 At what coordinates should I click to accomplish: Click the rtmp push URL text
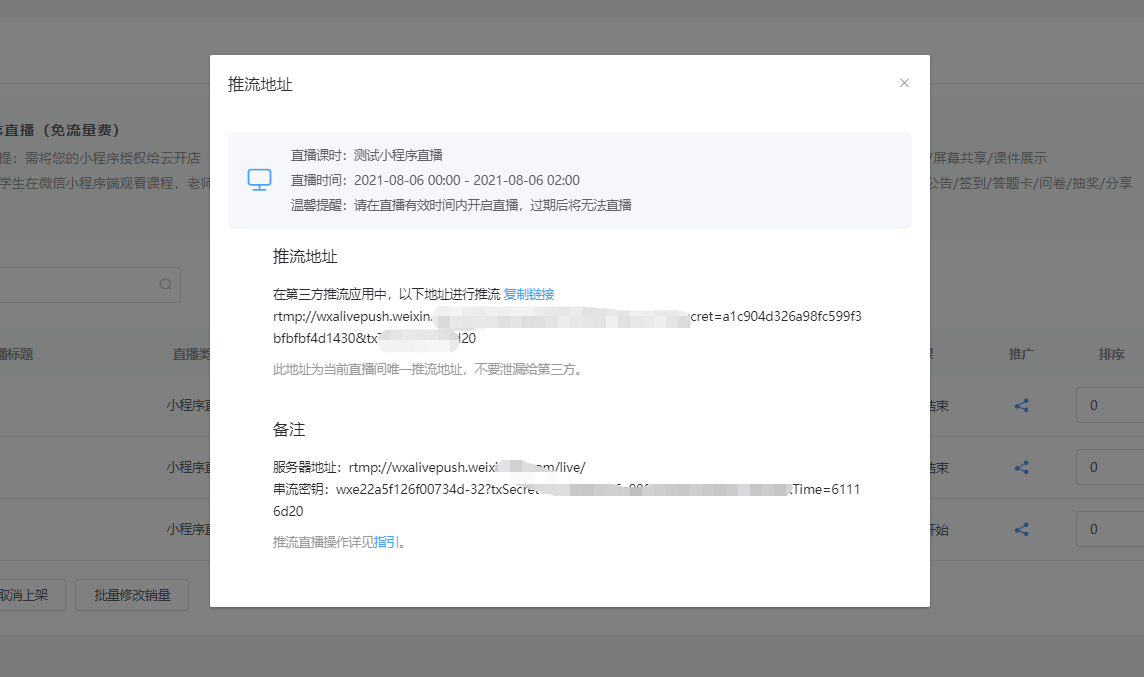pos(567,328)
